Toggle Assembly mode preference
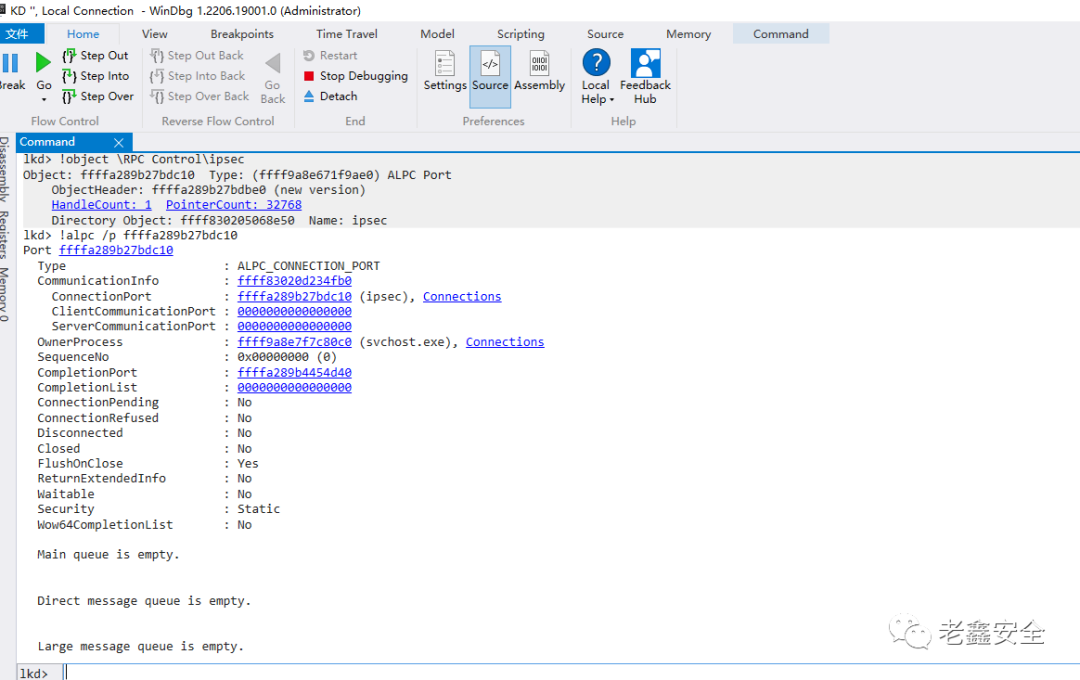Viewport: 1080px width, 680px height. 539,71
